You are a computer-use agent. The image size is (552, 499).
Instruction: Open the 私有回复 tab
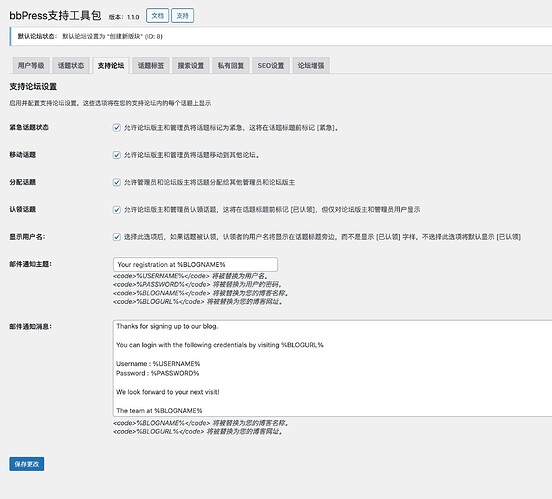pyautogui.click(x=231, y=66)
